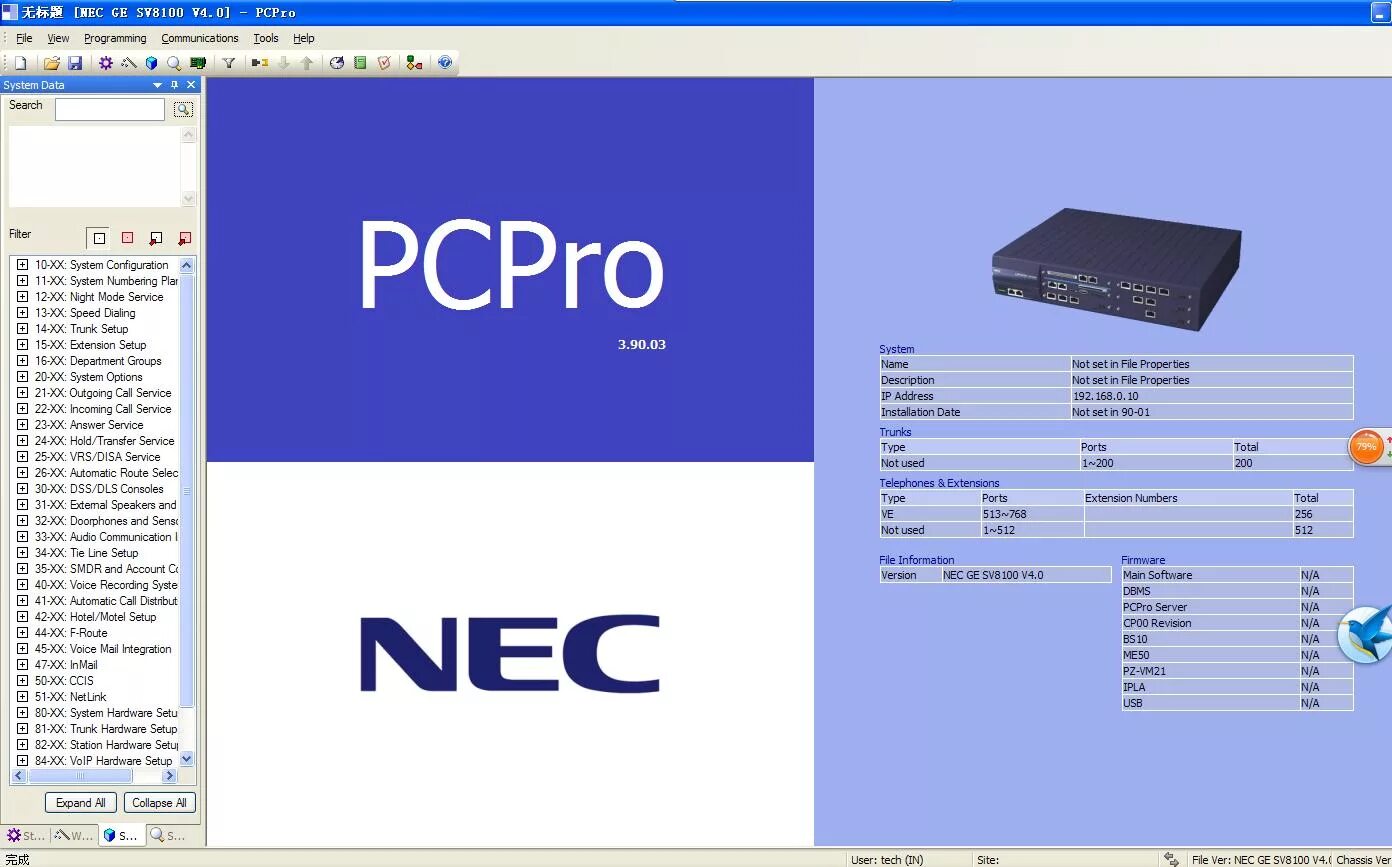The width and height of the screenshot is (1392, 867).
Task: Click the System Data search input field
Action: click(x=110, y=109)
